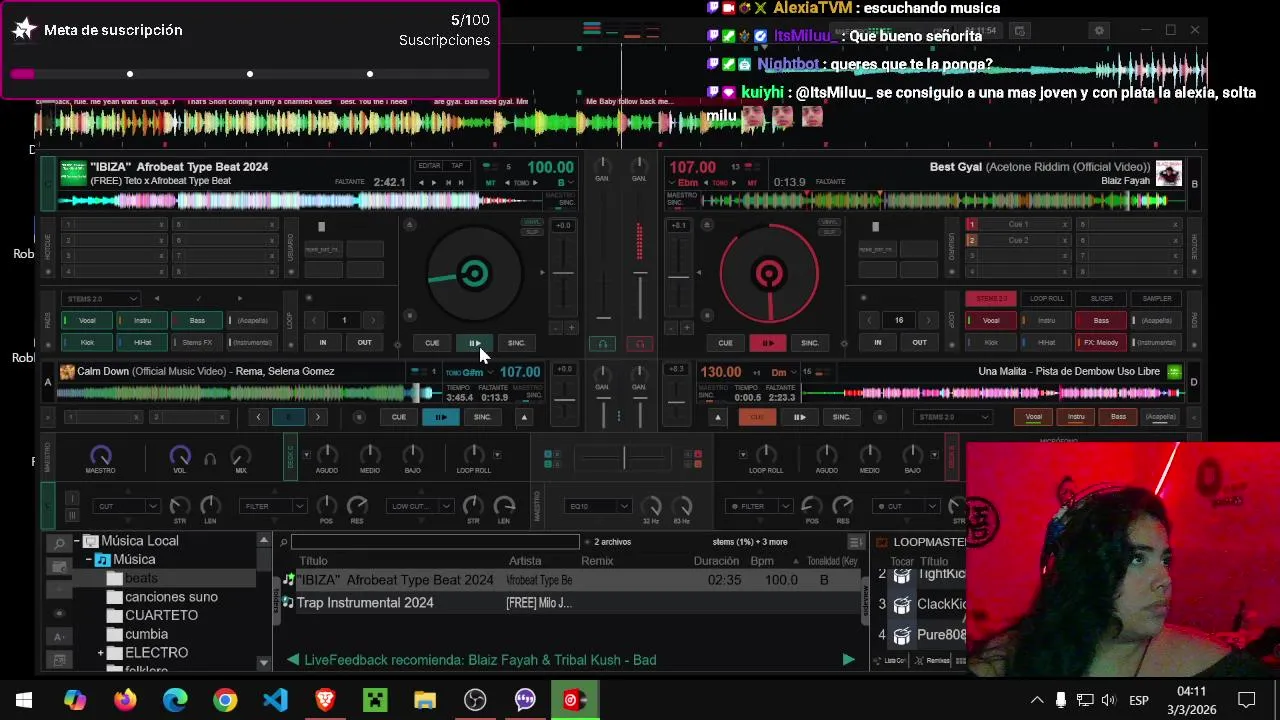
Task: Open Firefox from taskbar
Action: [x=125, y=700]
